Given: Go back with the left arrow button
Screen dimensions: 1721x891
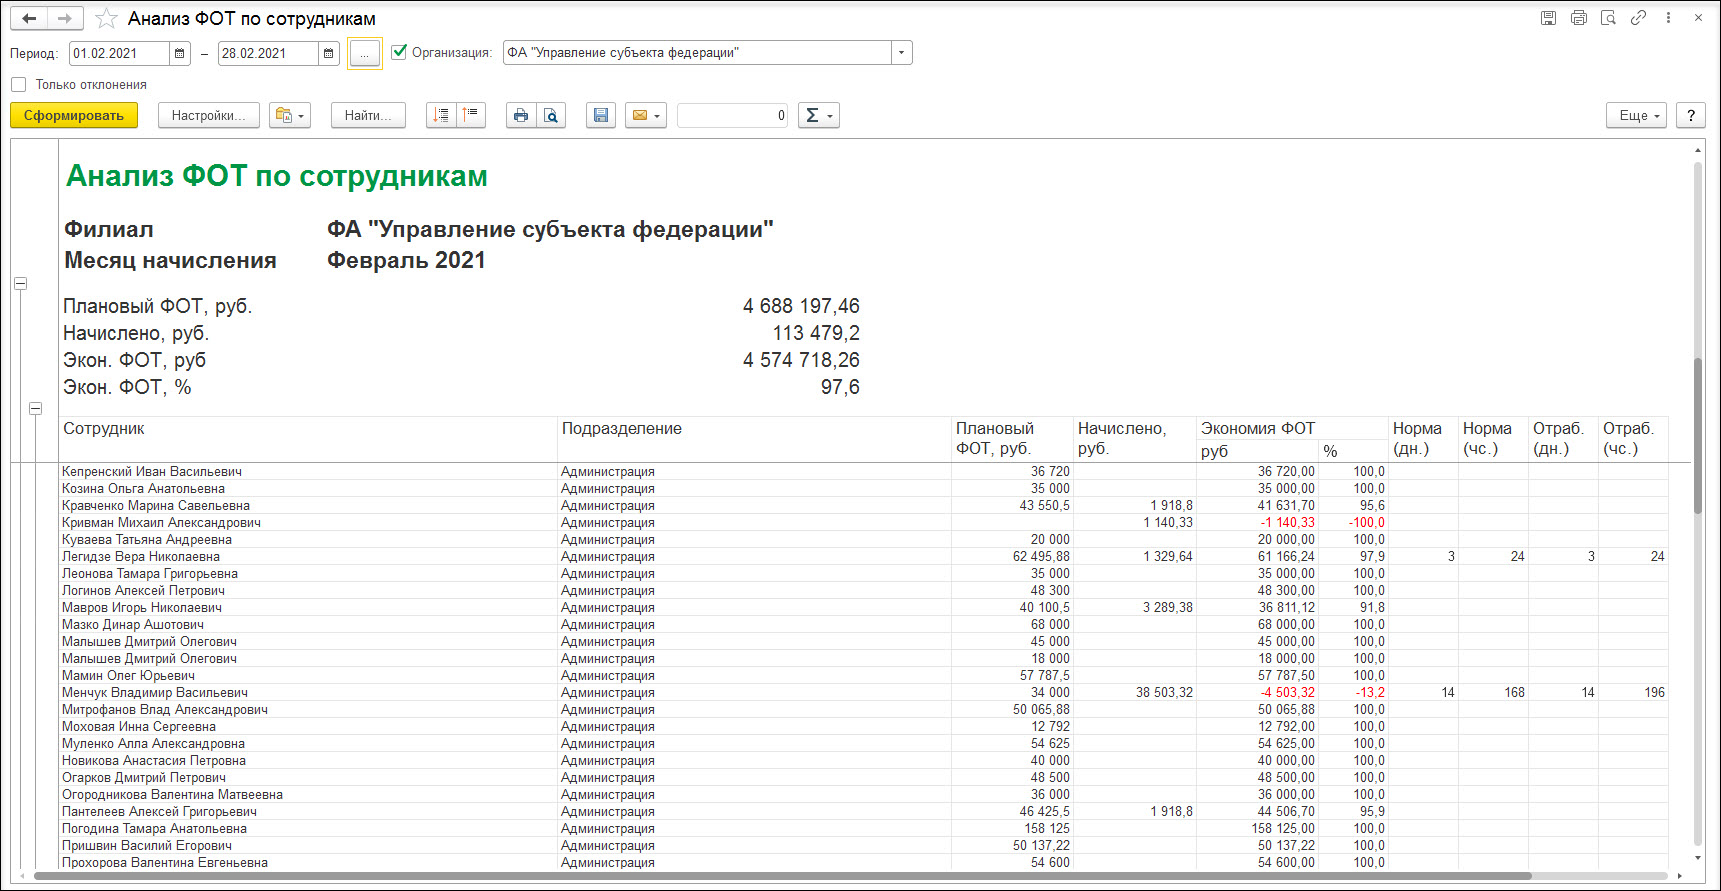Looking at the screenshot, I should [29, 18].
